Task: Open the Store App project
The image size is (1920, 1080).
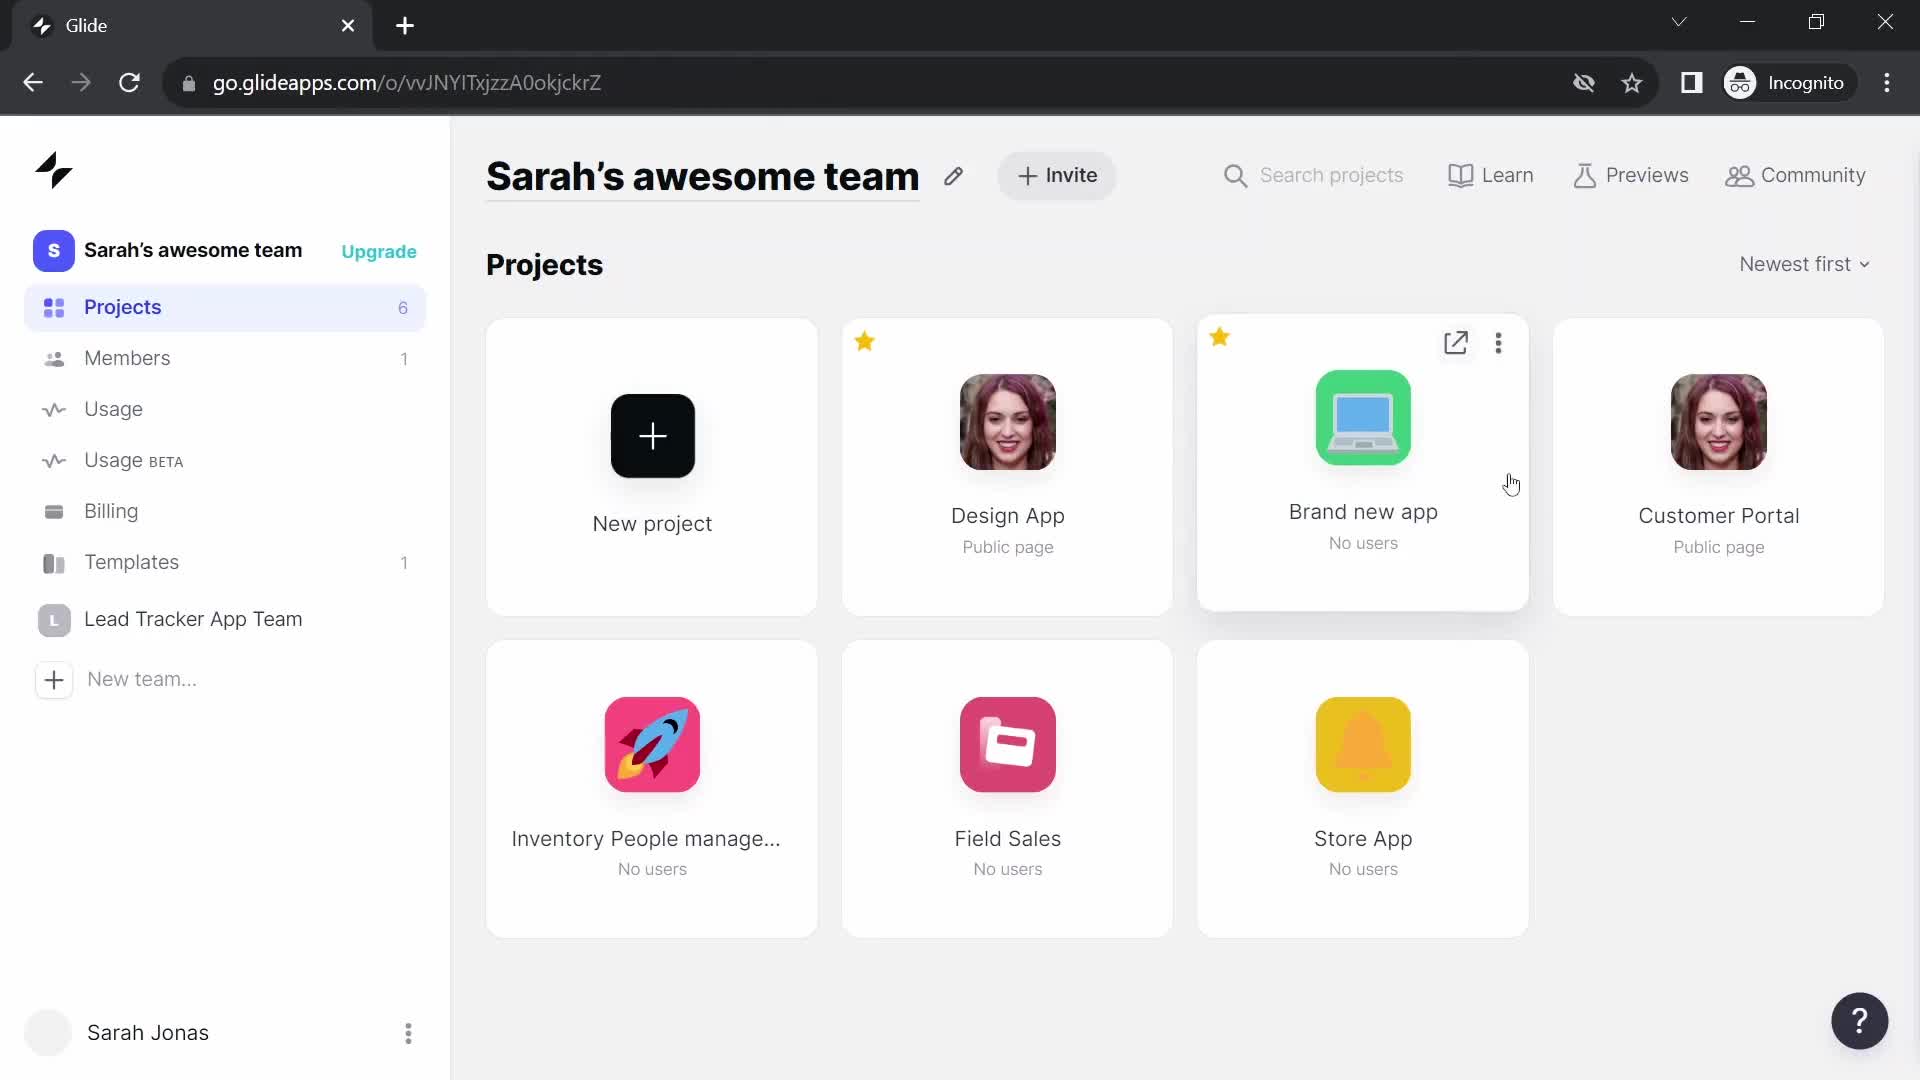Action: coord(1364,786)
